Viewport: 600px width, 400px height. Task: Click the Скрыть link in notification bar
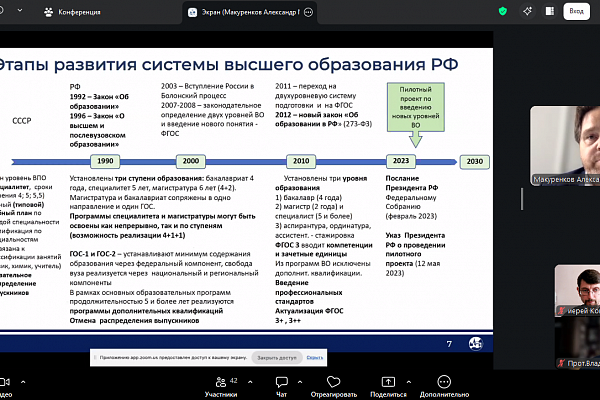(x=315, y=358)
